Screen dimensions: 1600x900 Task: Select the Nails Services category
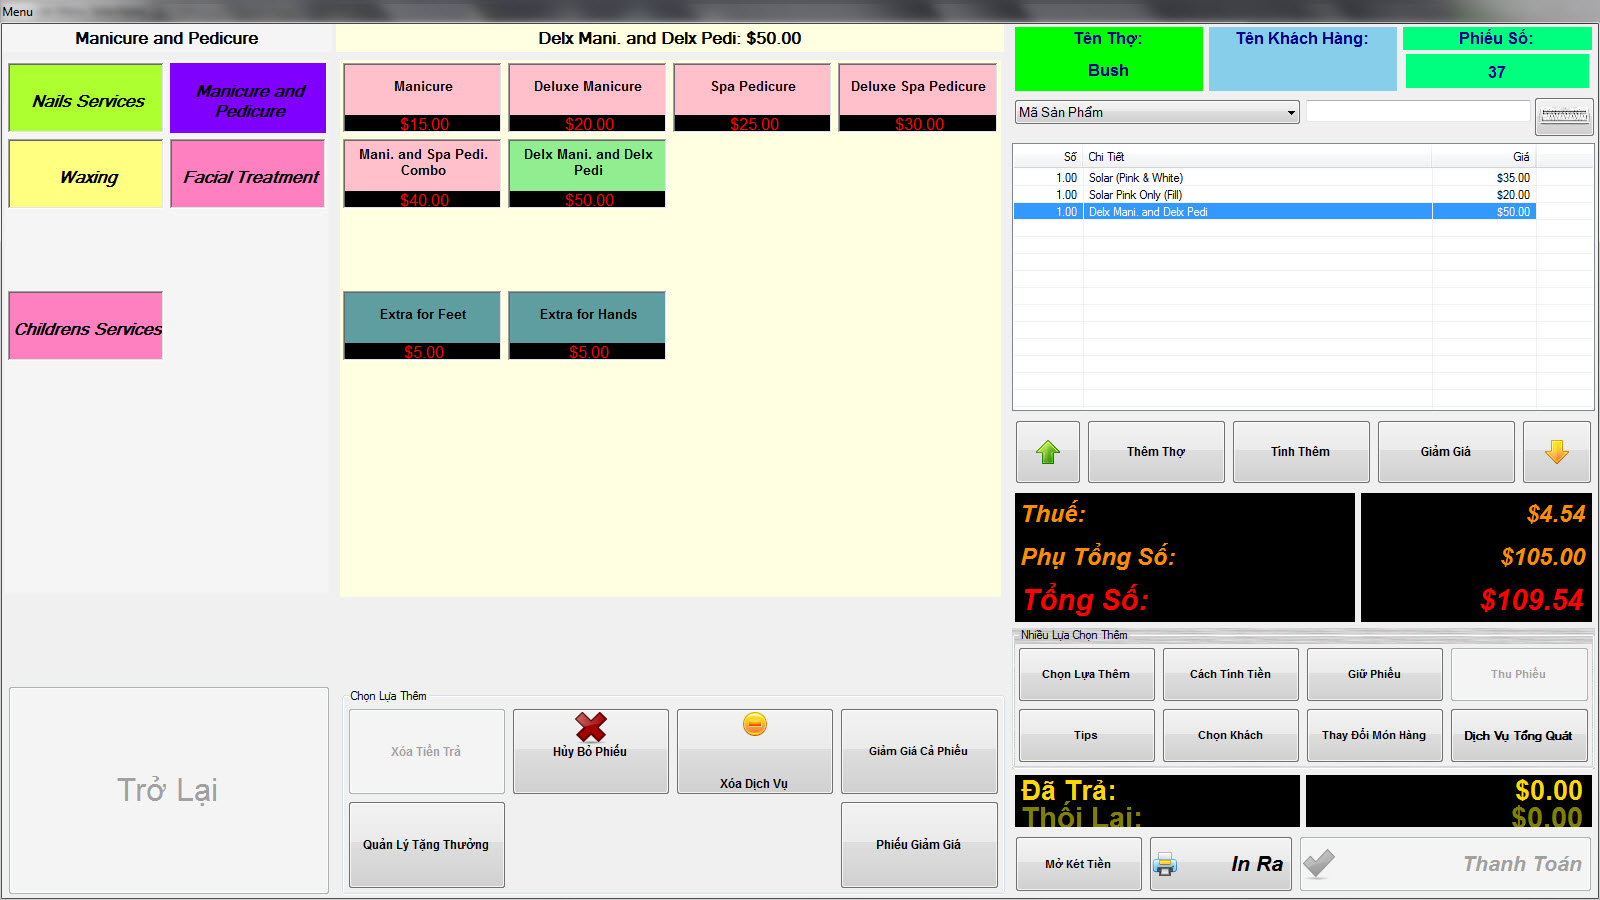(x=86, y=98)
